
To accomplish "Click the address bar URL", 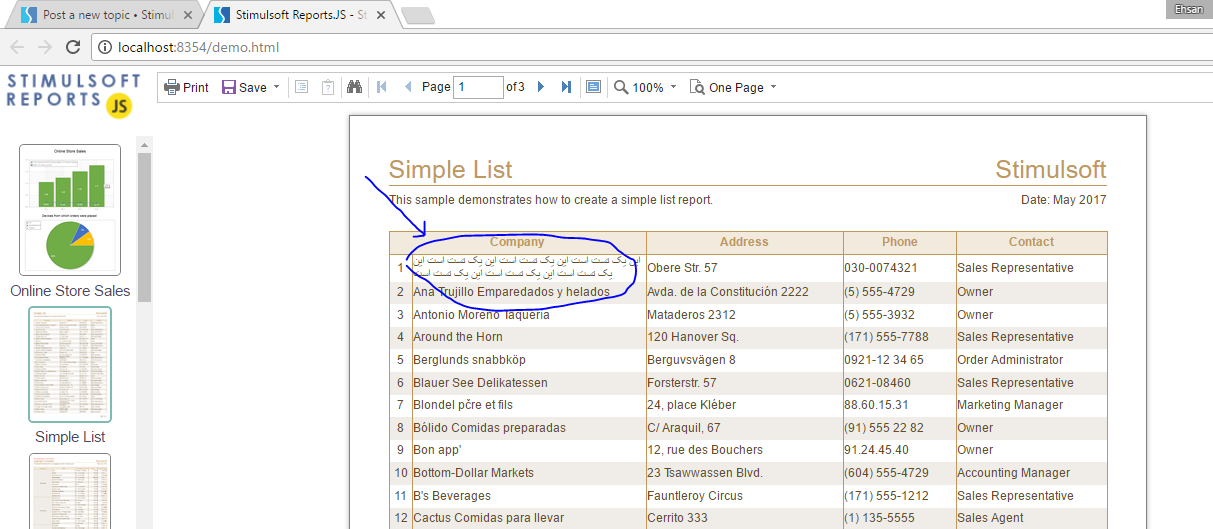I will click(198, 47).
